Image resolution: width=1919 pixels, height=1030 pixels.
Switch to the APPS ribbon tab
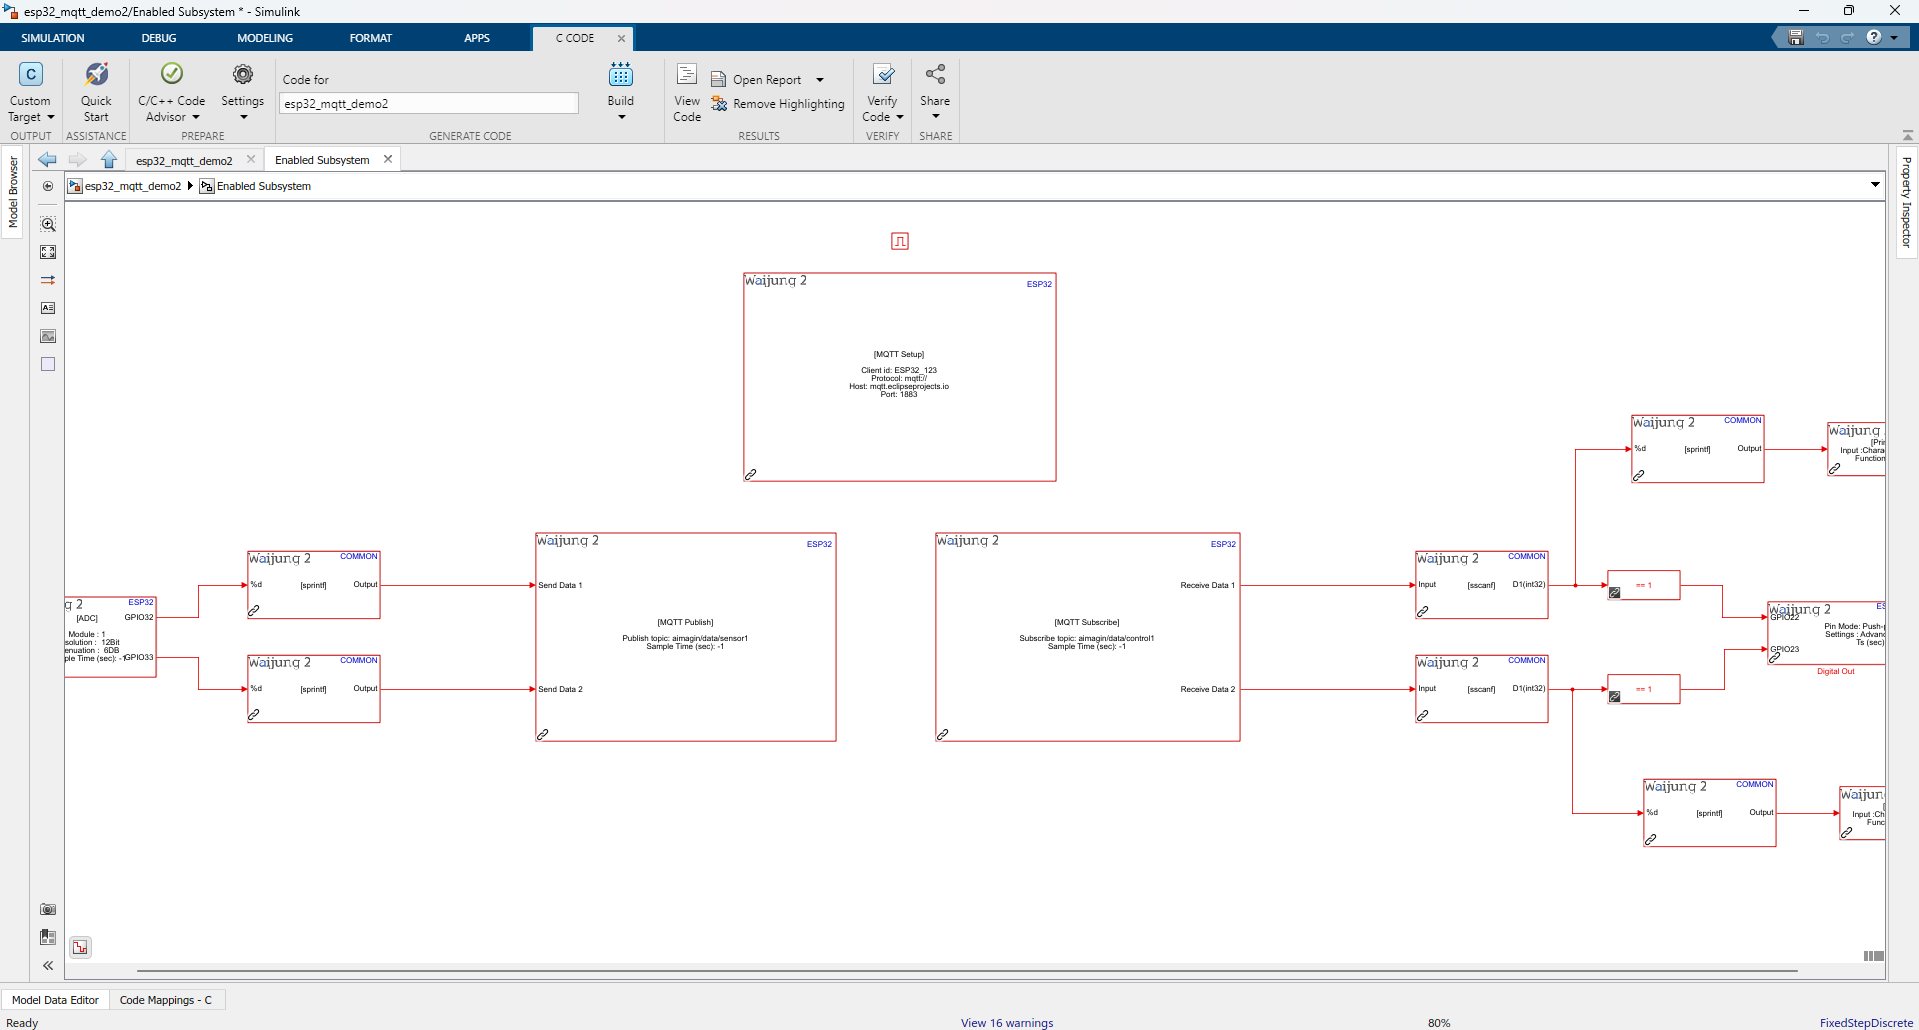(477, 38)
